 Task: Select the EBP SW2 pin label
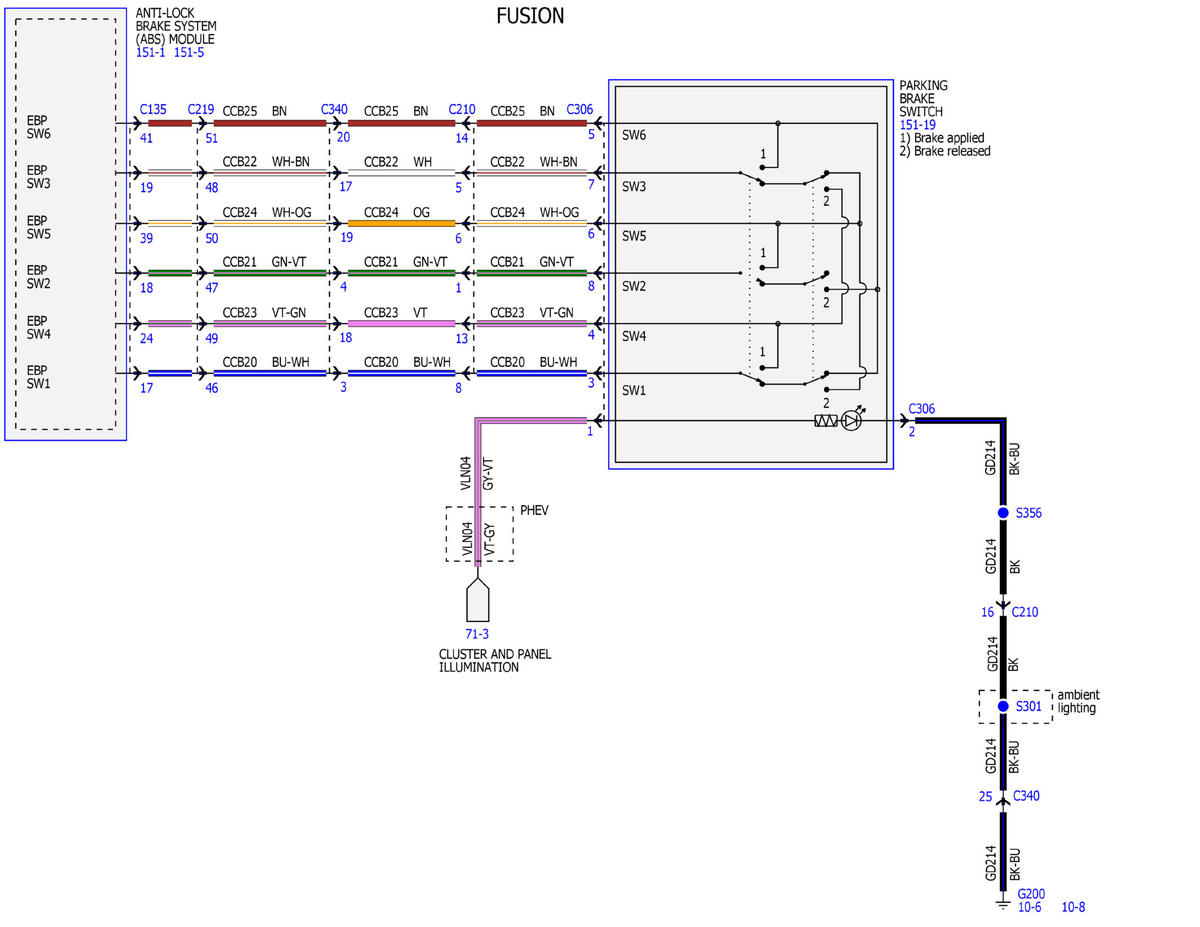point(38,277)
